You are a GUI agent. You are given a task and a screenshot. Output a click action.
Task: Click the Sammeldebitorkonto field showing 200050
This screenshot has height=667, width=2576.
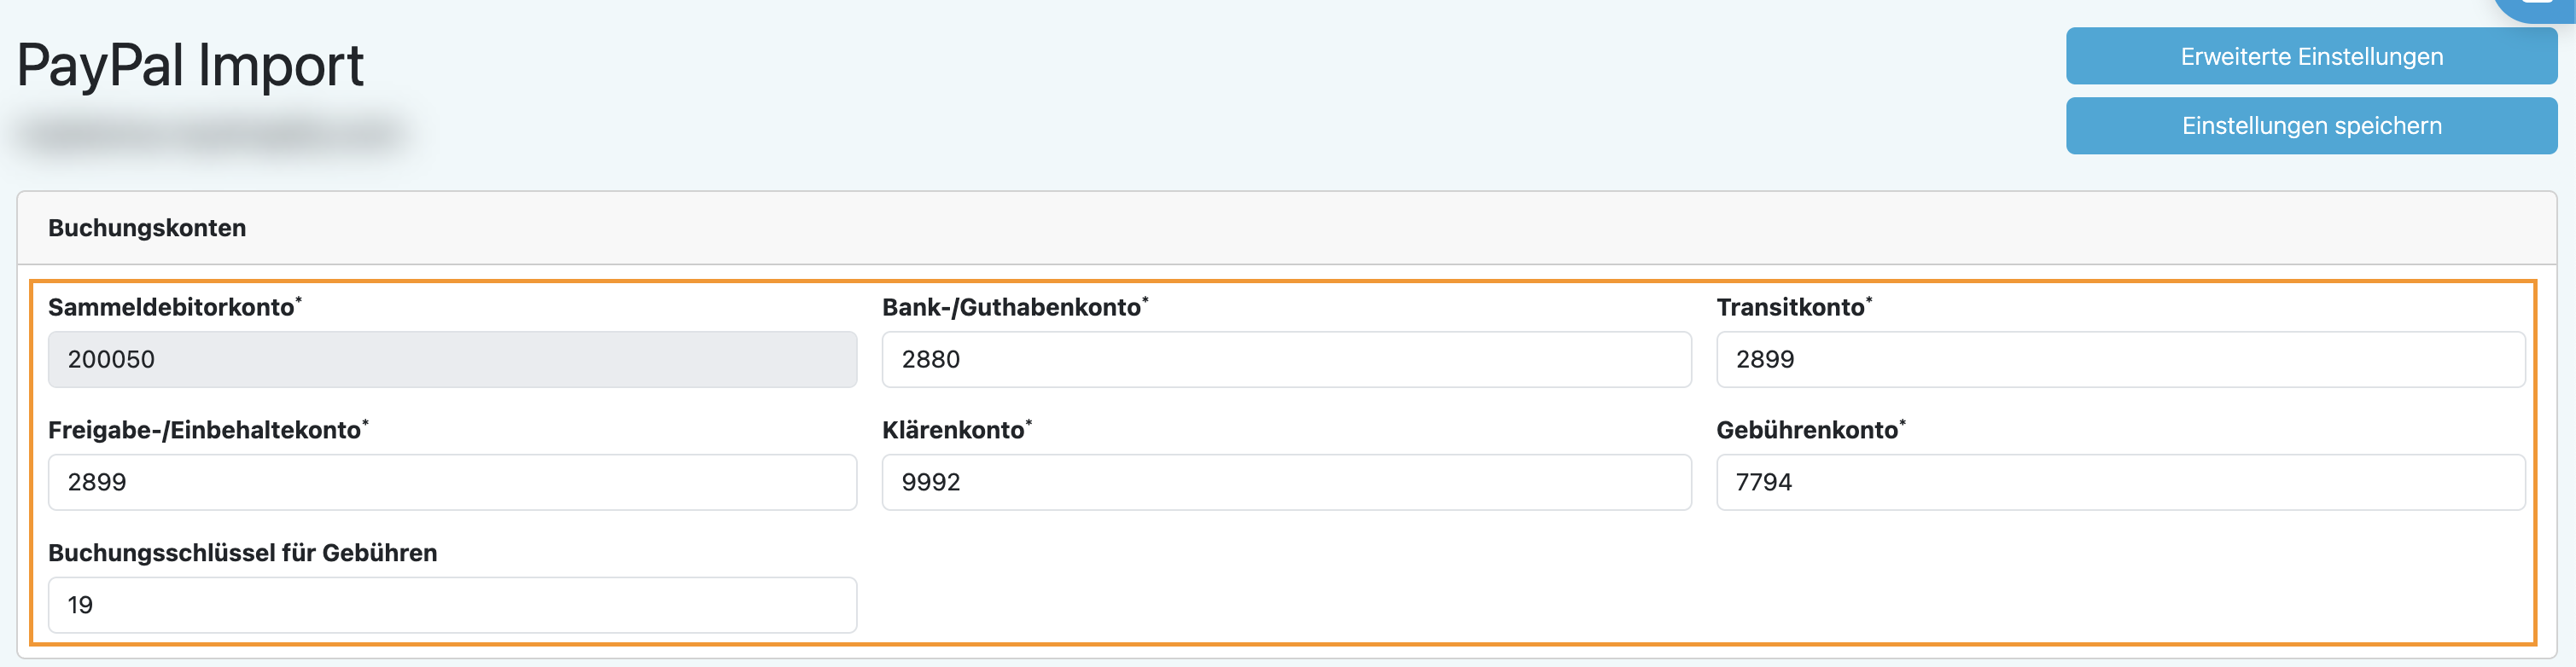click(x=452, y=360)
